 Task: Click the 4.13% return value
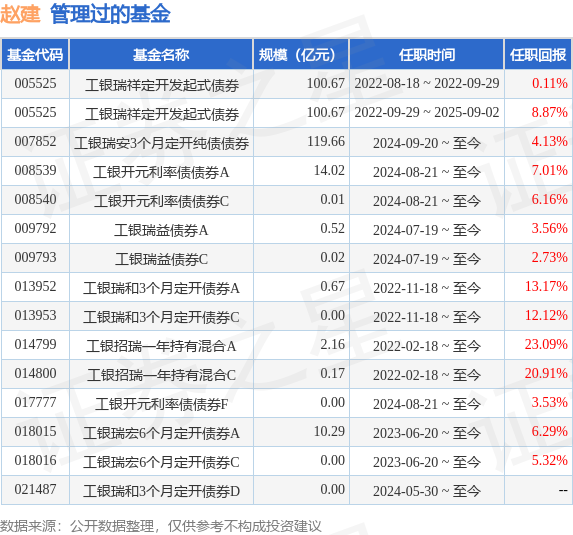[550, 141]
